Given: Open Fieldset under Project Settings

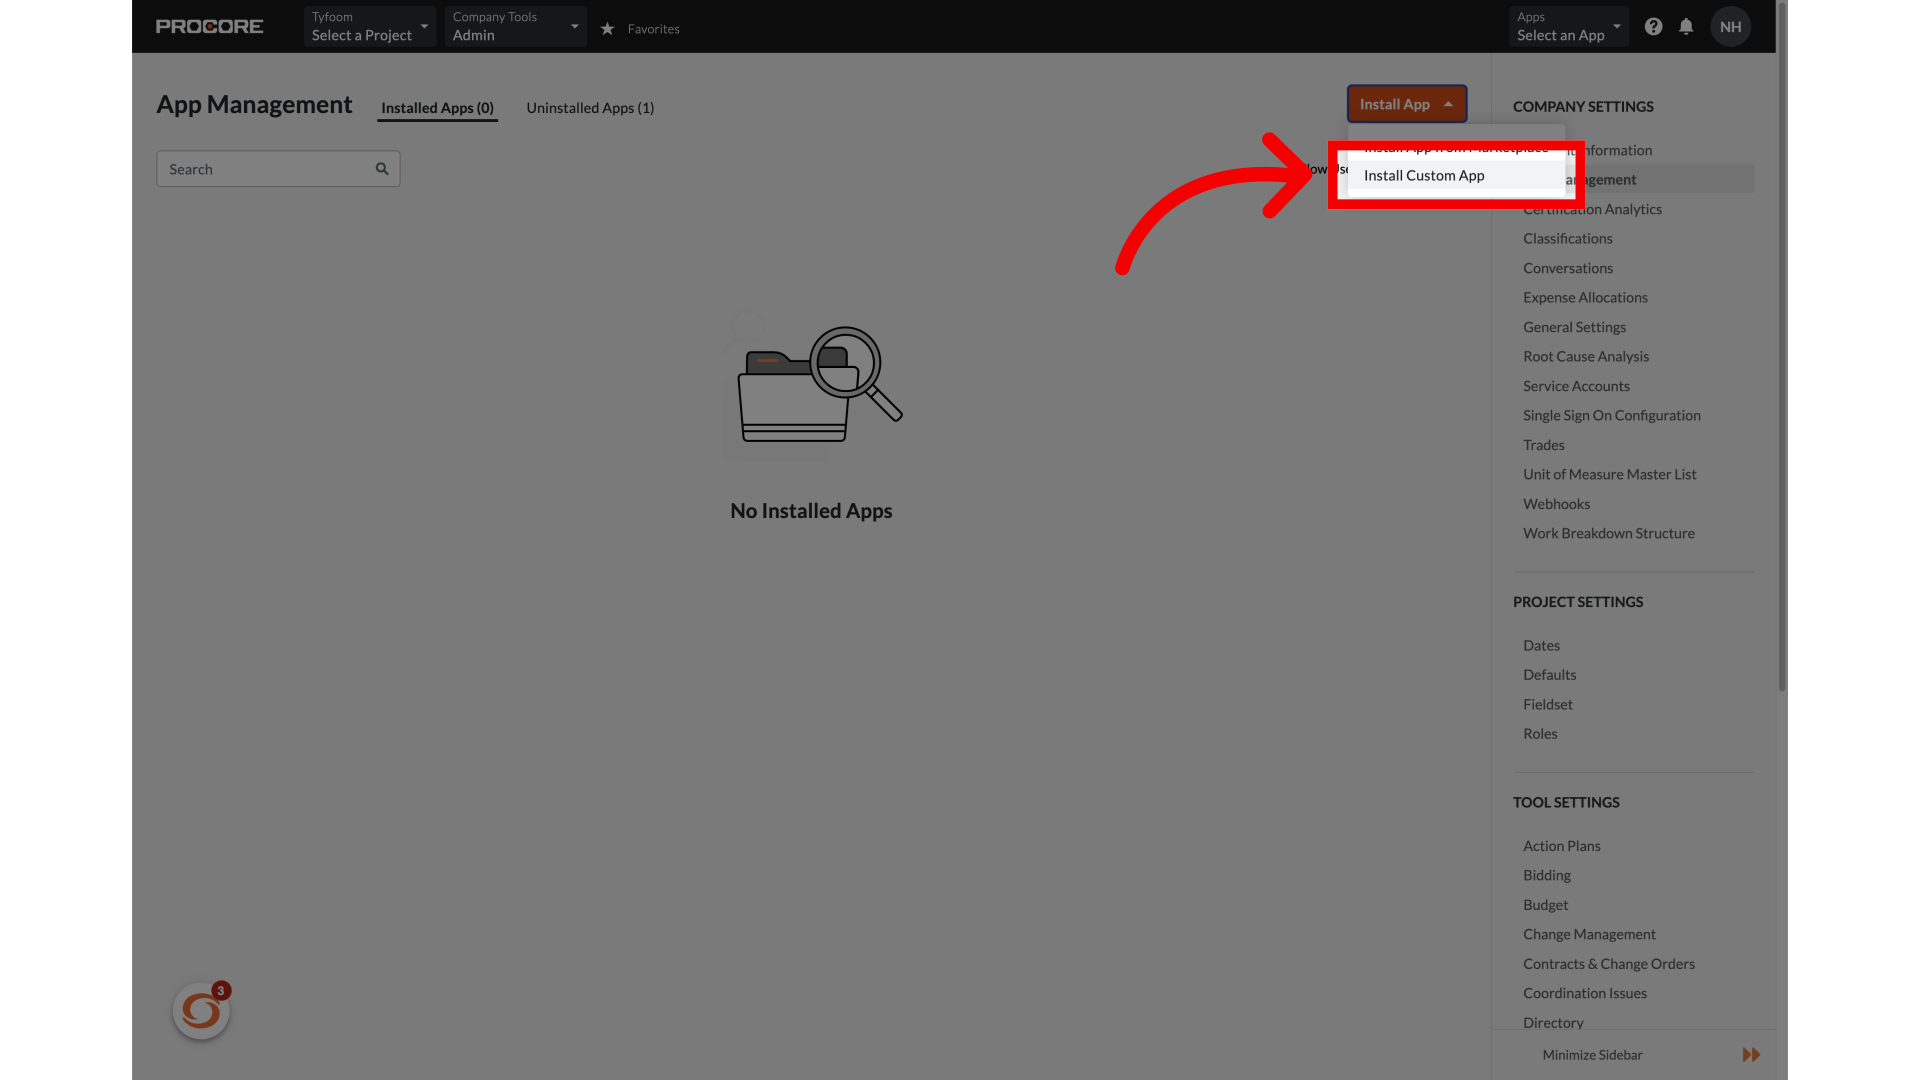Looking at the screenshot, I should tap(1547, 705).
